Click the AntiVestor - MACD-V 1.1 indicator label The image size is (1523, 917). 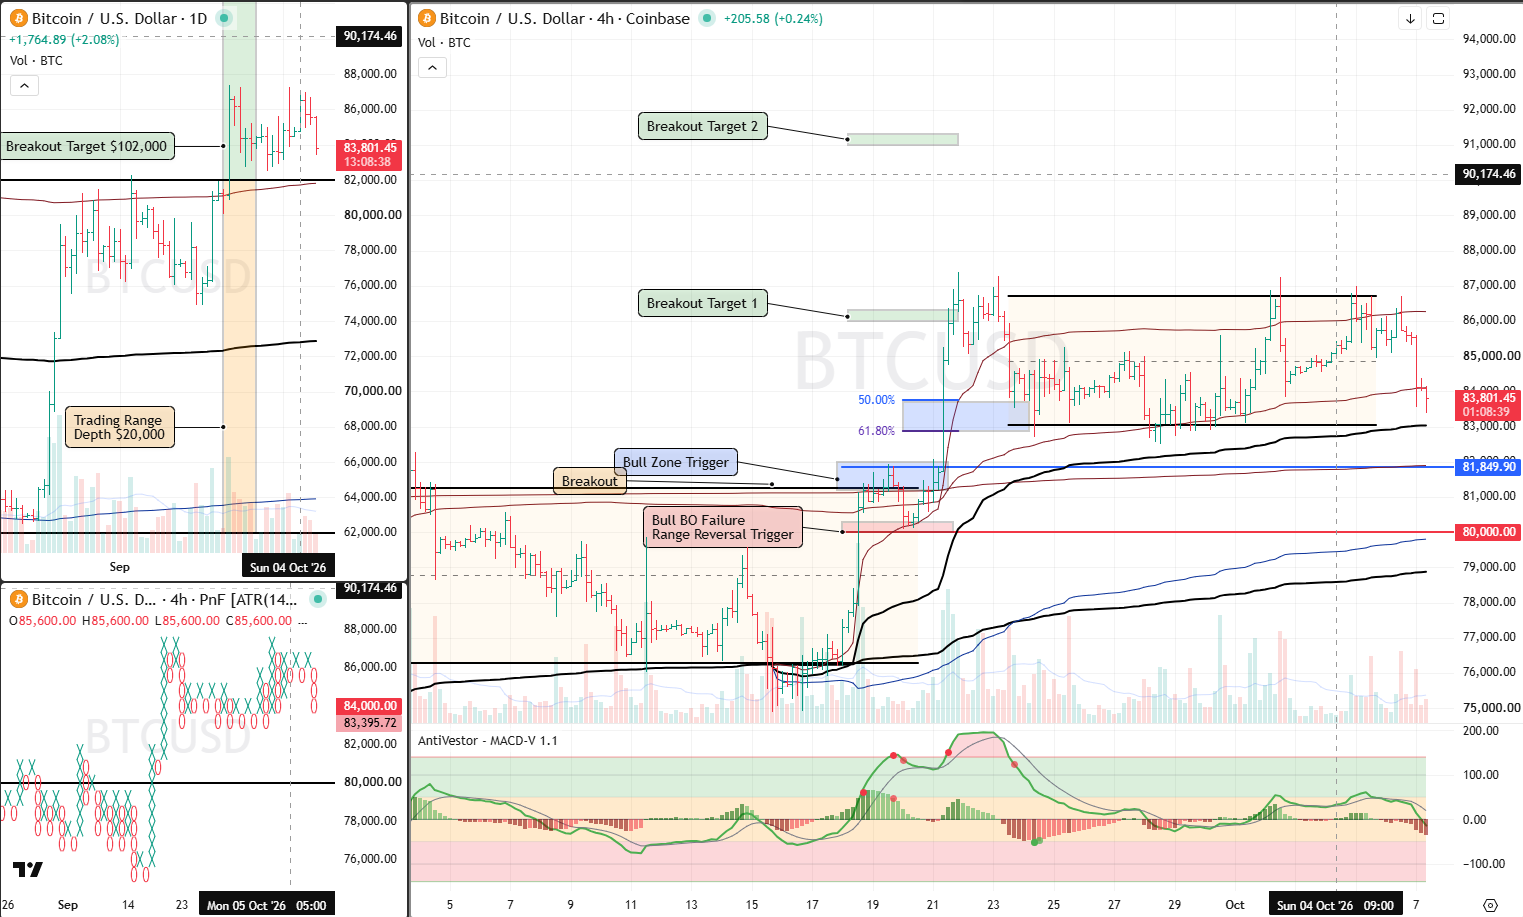[488, 741]
